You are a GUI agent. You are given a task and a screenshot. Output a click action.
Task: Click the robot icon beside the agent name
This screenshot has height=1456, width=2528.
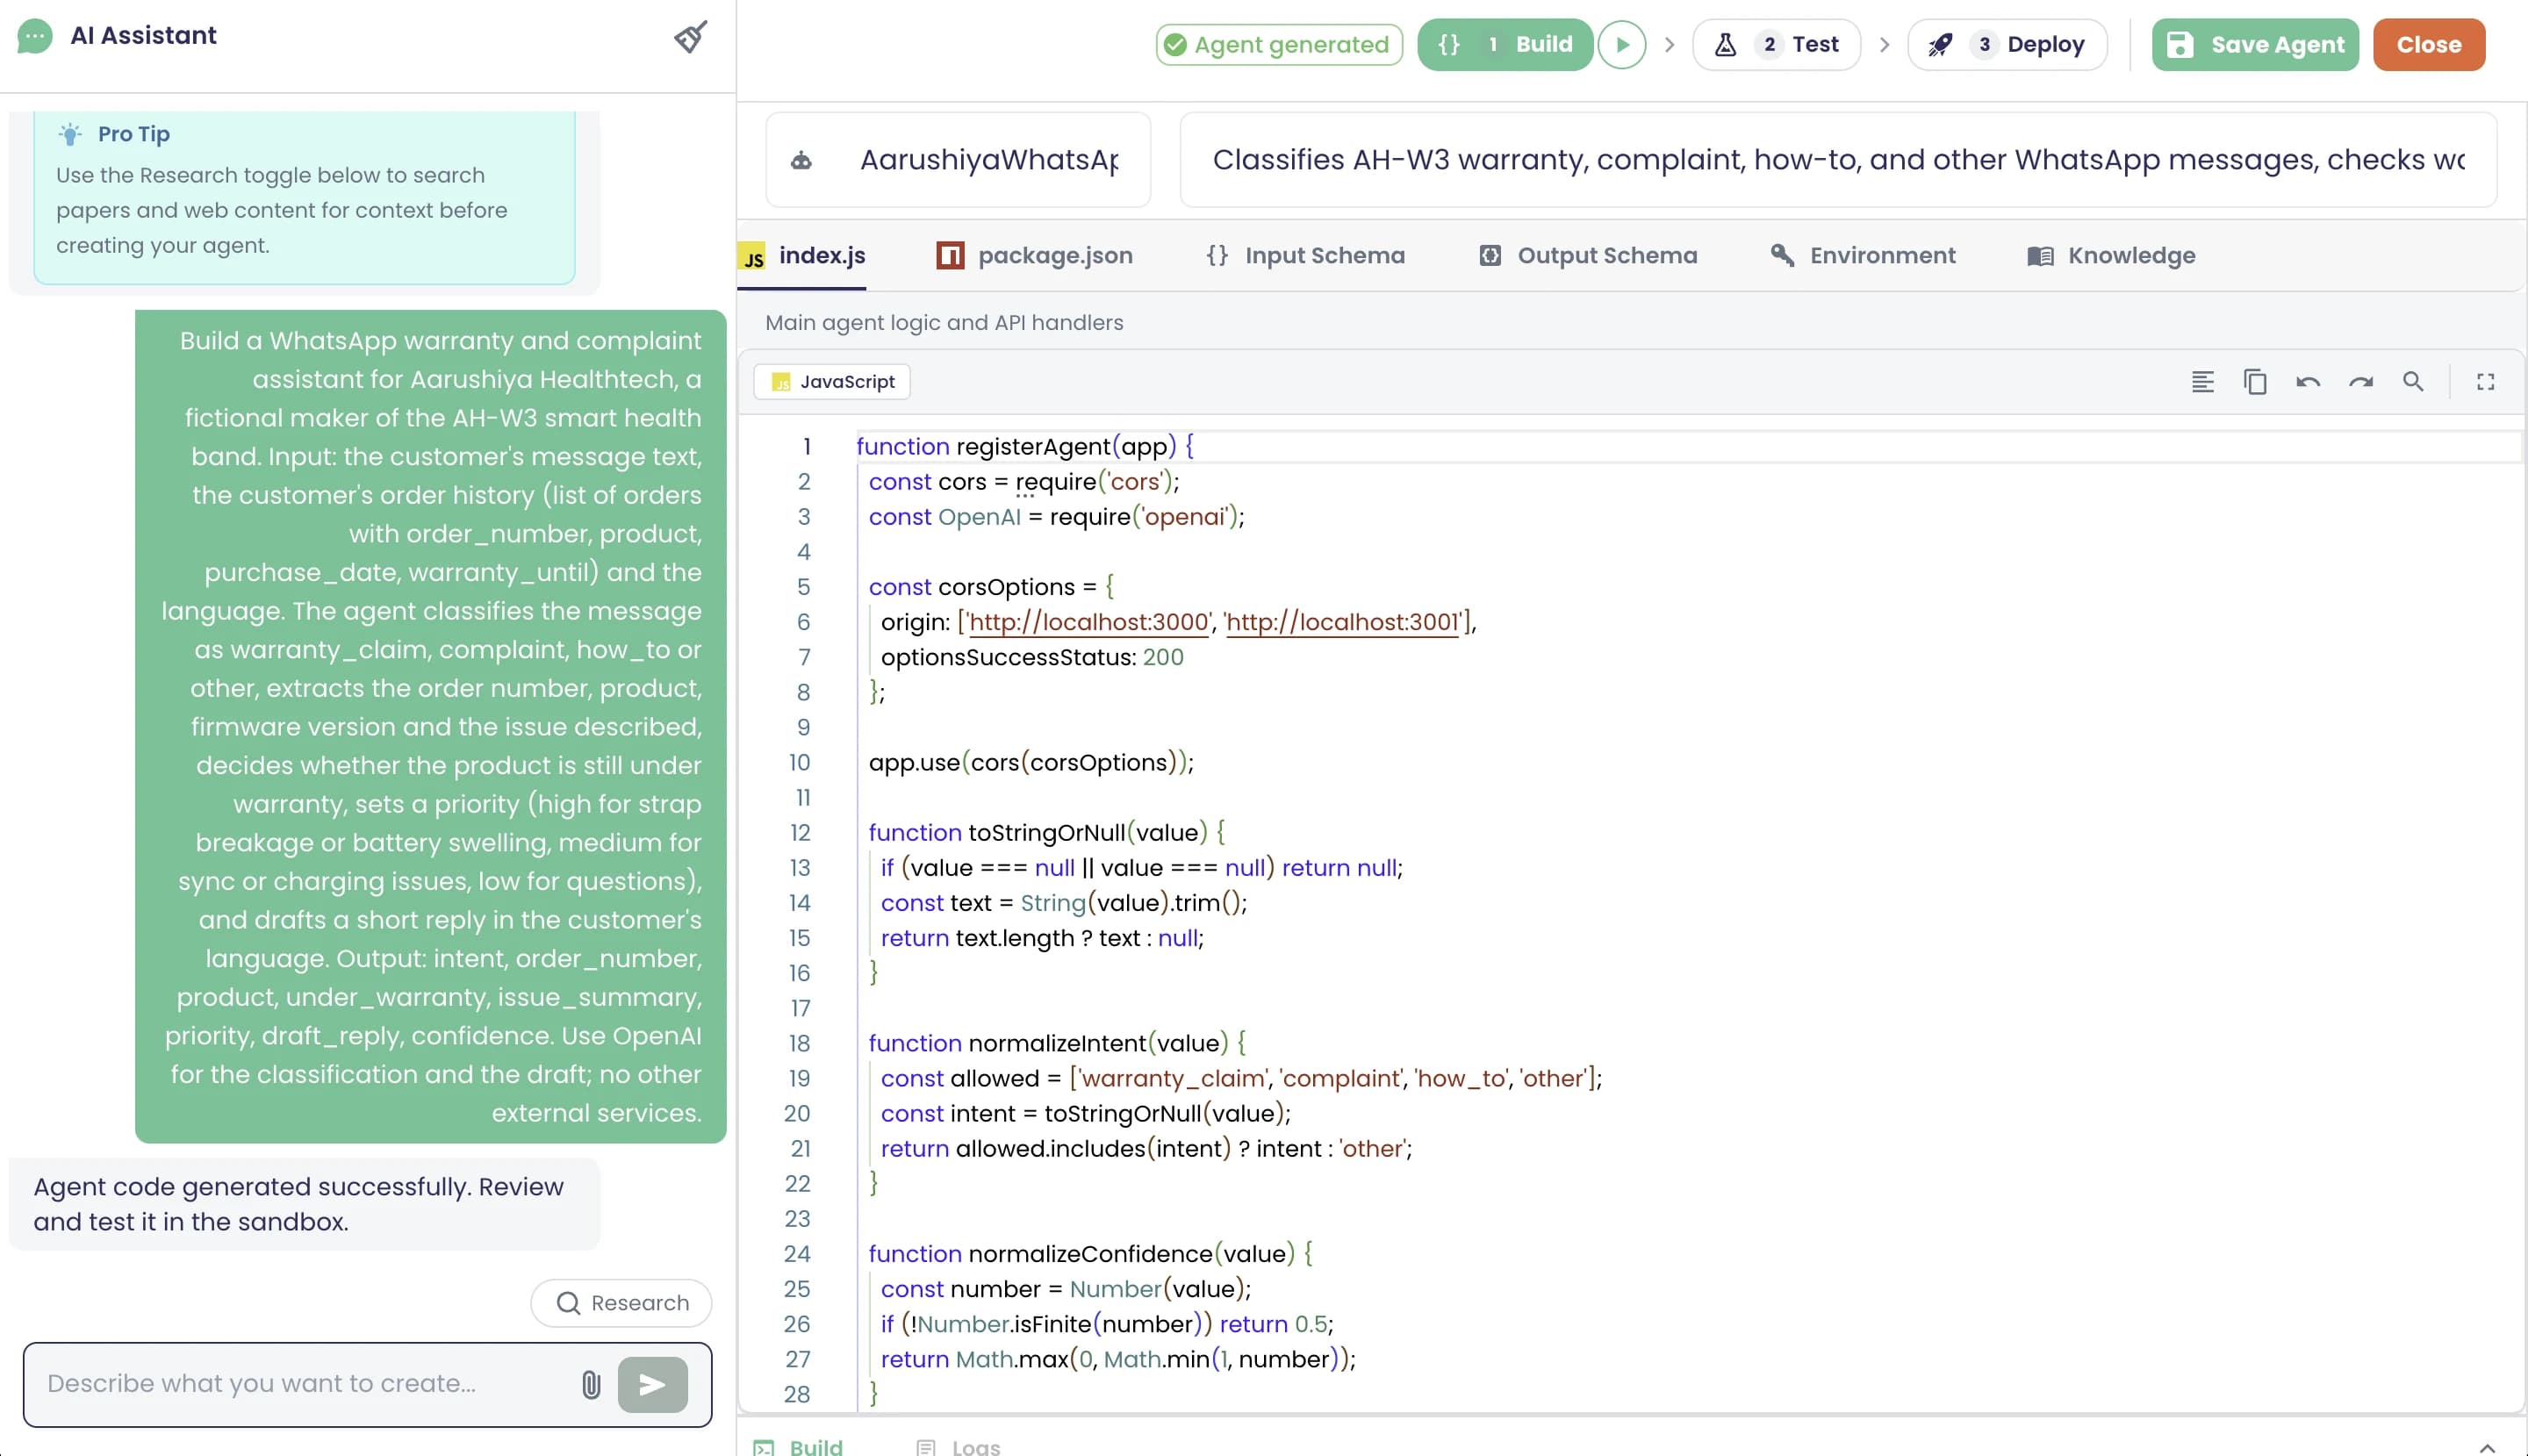801,160
